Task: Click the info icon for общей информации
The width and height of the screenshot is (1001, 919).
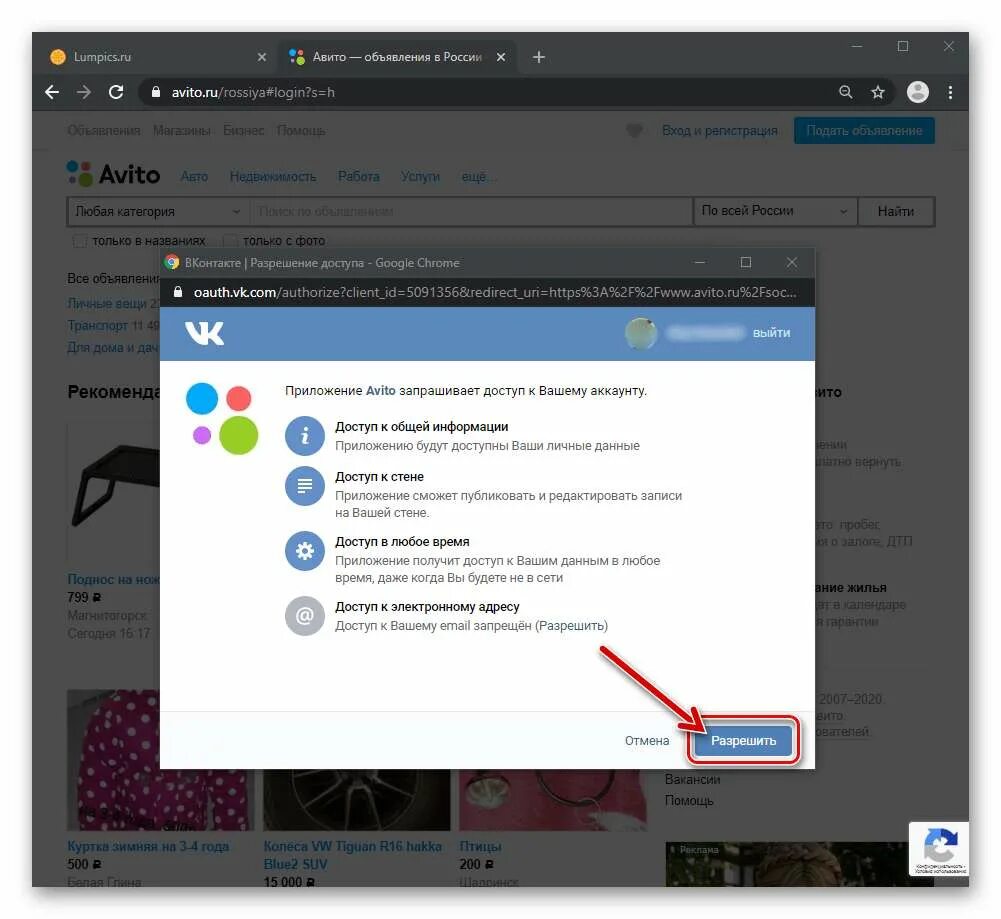Action: click(305, 436)
